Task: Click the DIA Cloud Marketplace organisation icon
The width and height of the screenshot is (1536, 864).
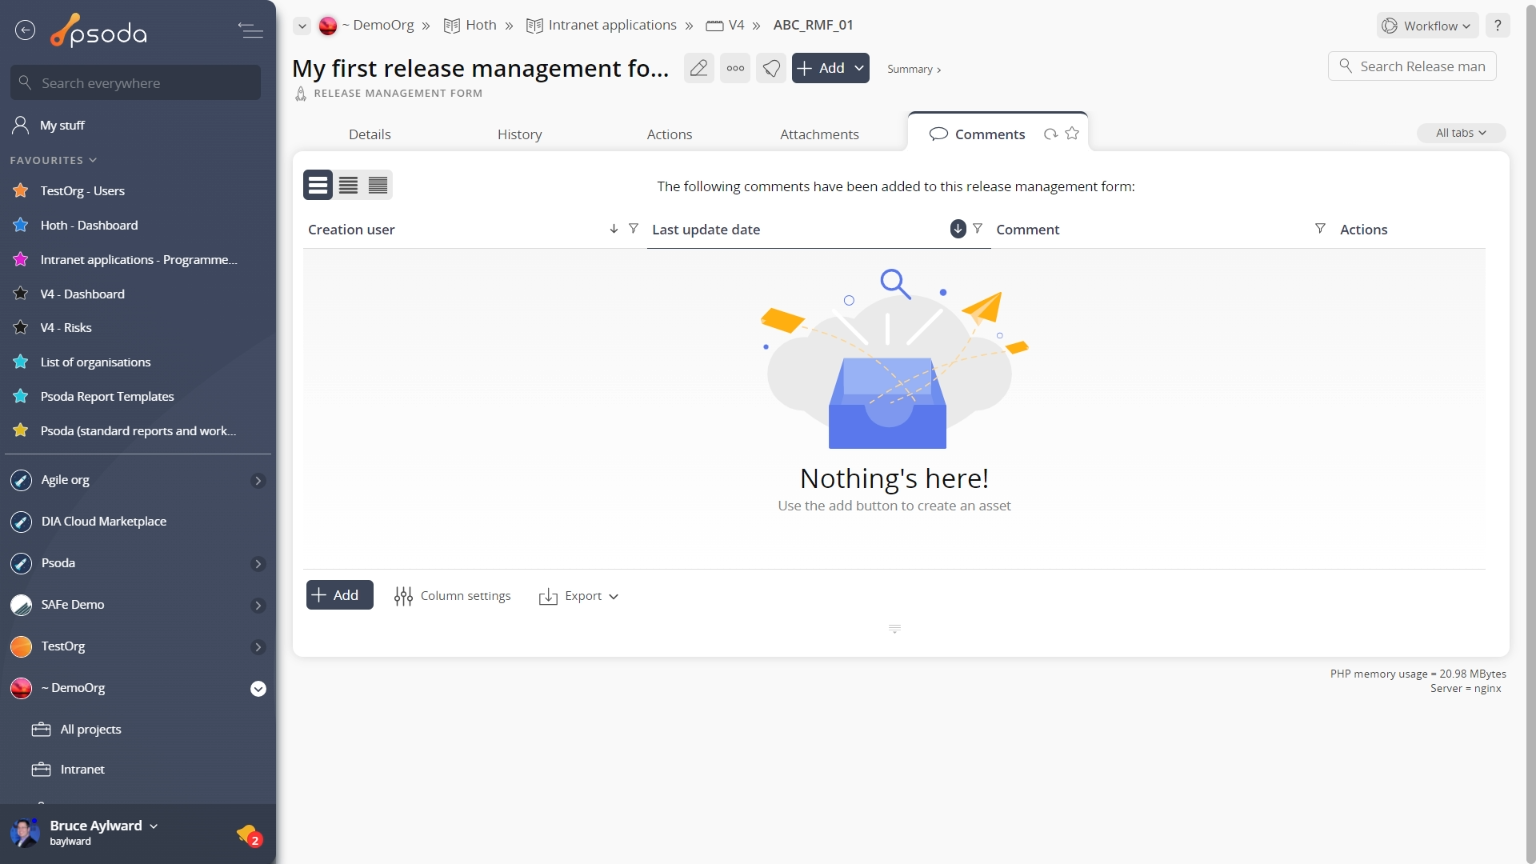Action: click(21, 522)
